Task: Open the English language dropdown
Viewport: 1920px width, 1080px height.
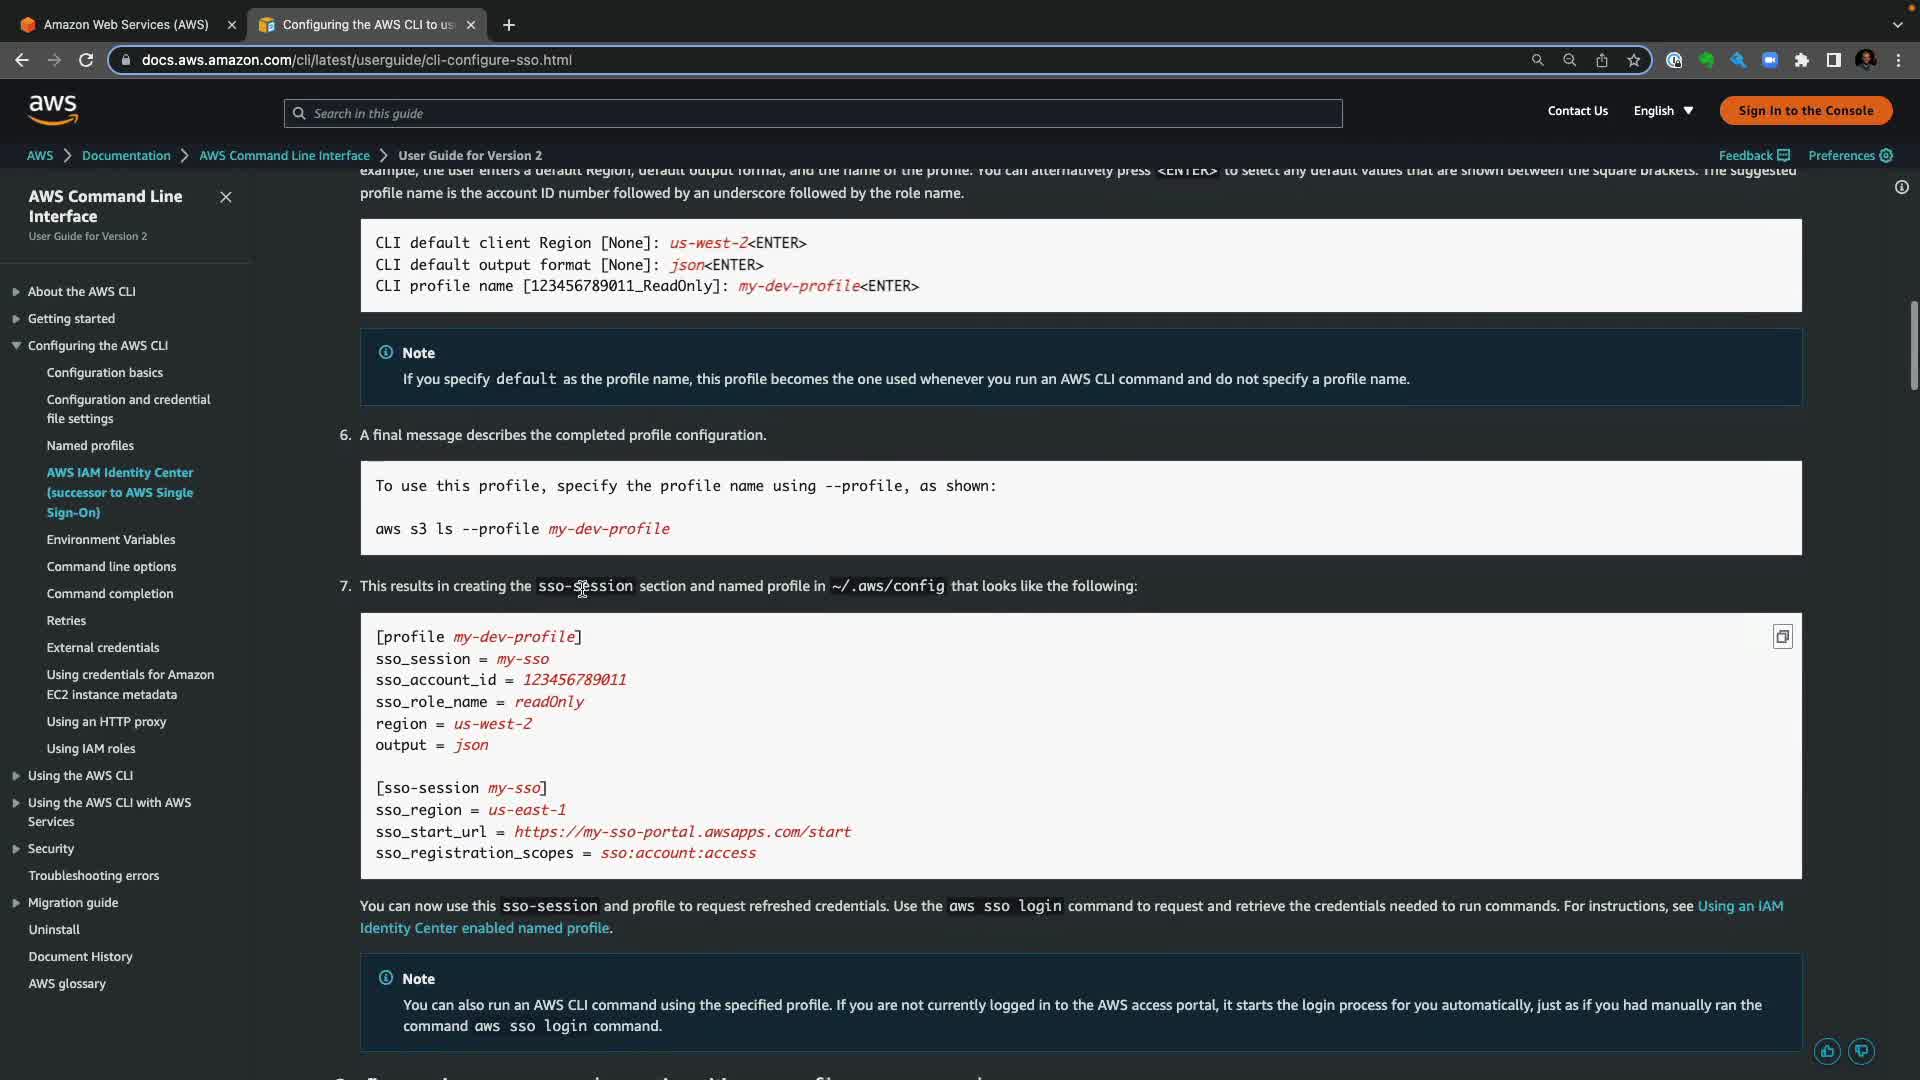Action: point(1663,111)
